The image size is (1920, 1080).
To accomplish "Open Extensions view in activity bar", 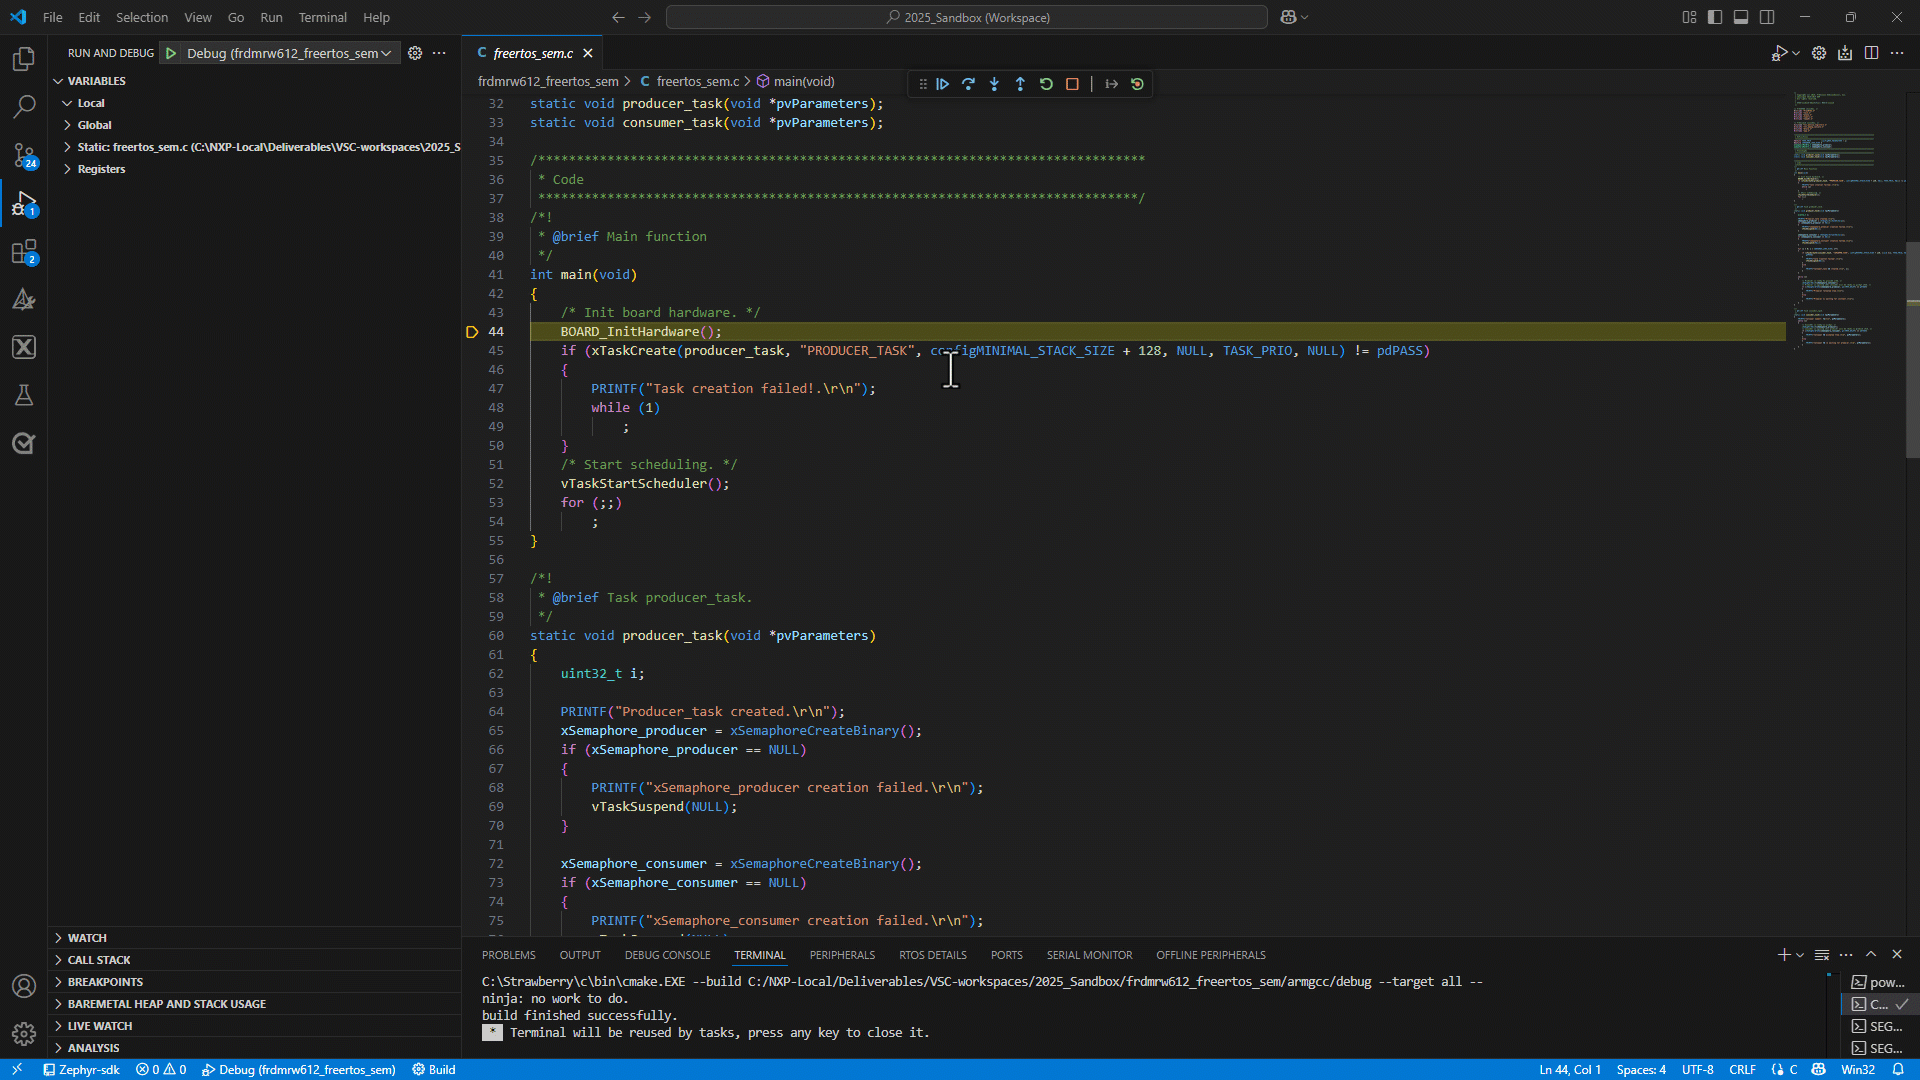I will click(x=24, y=252).
